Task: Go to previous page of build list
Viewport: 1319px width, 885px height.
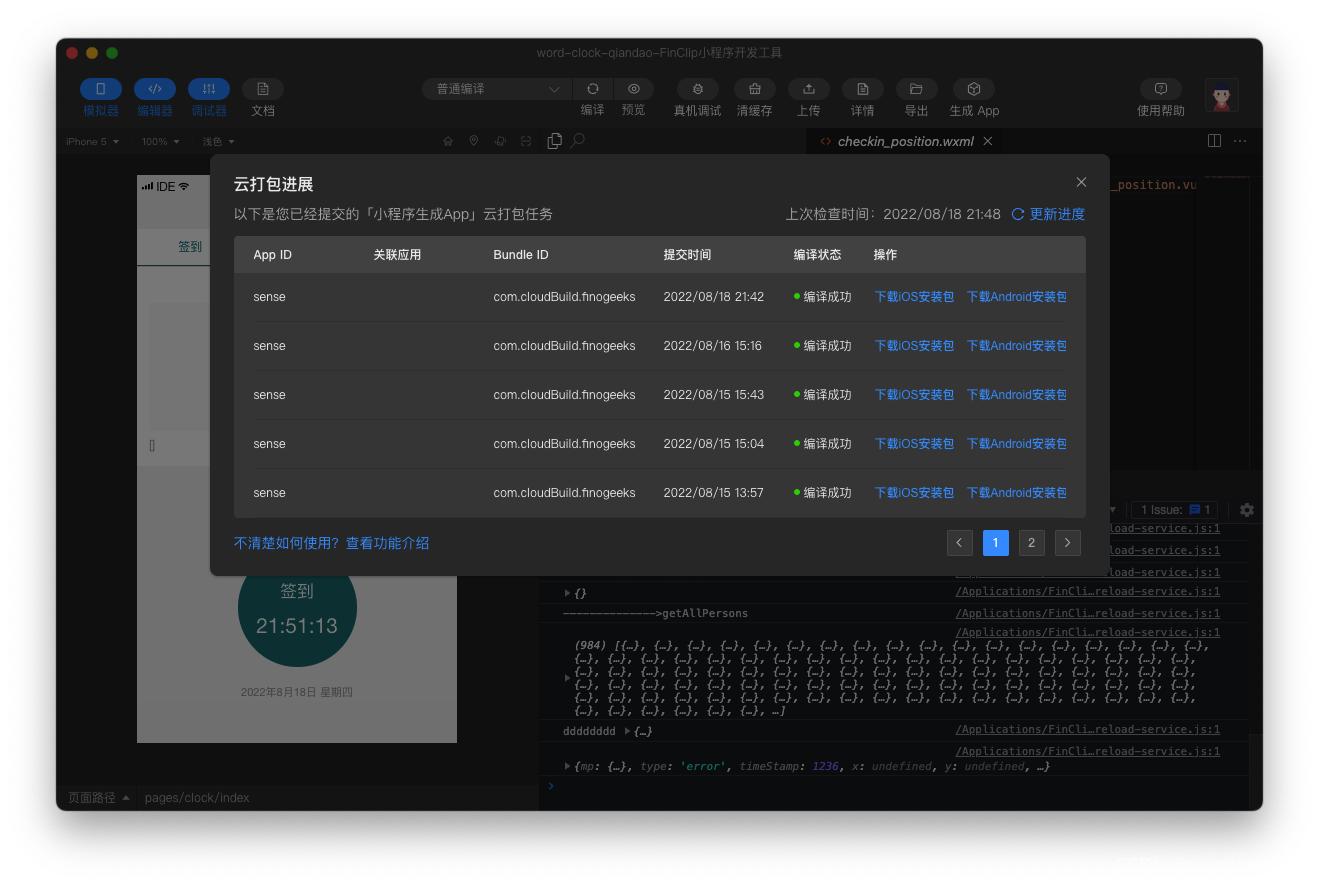Action: tap(959, 542)
